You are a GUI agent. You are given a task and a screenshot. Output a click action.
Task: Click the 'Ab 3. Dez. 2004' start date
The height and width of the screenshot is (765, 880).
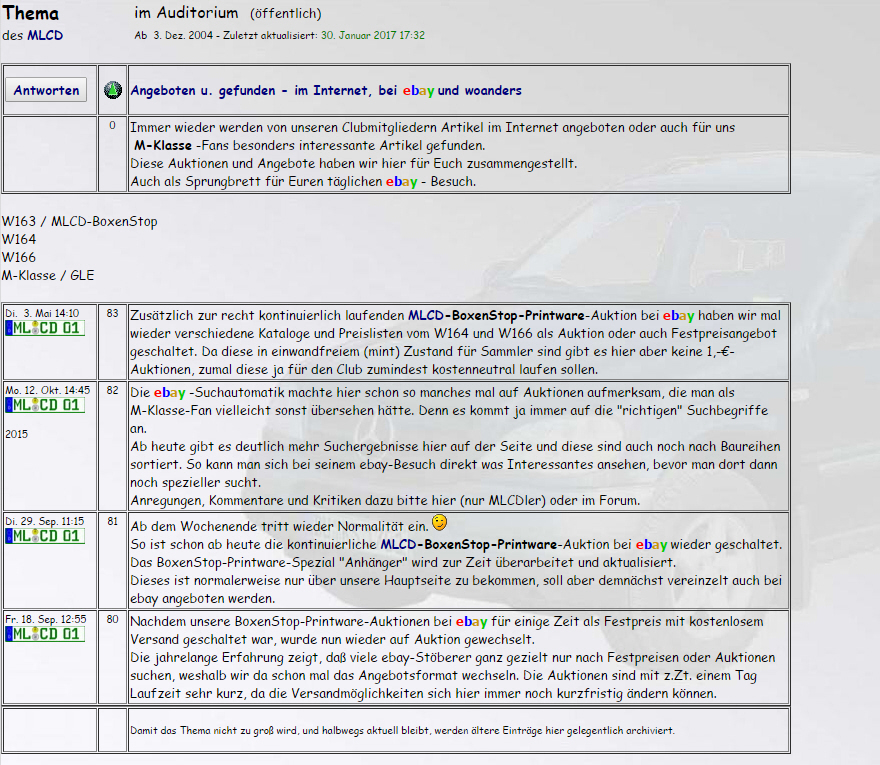tap(174, 35)
